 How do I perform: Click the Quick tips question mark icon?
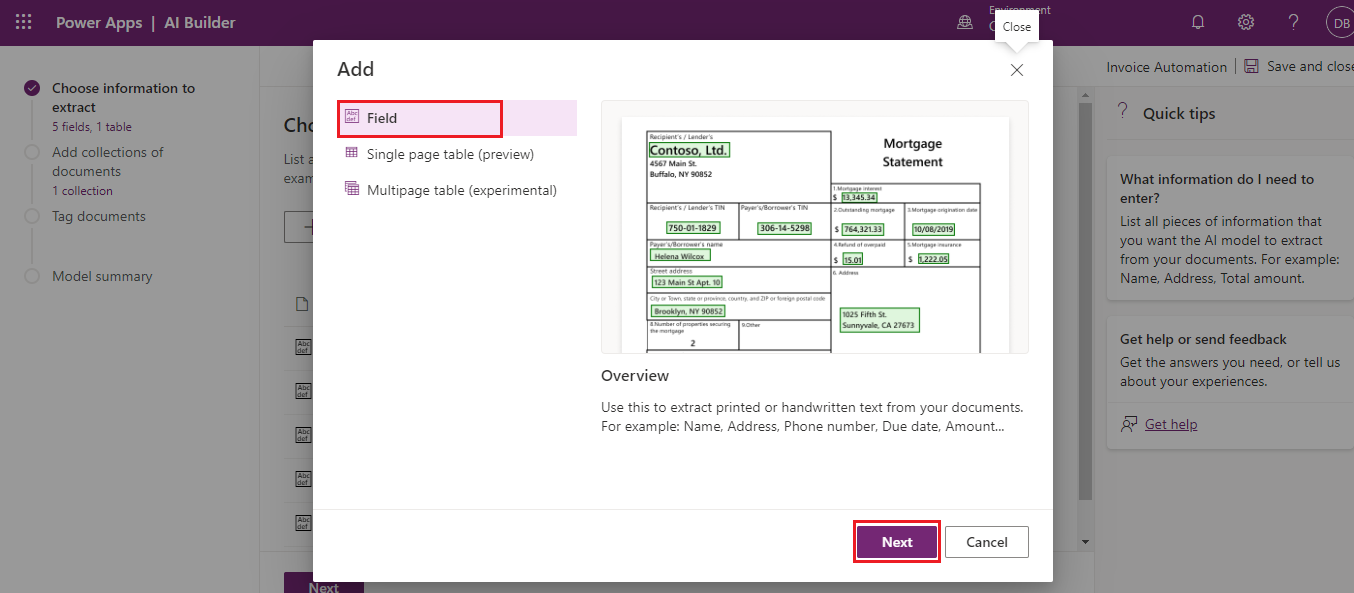point(1122,113)
